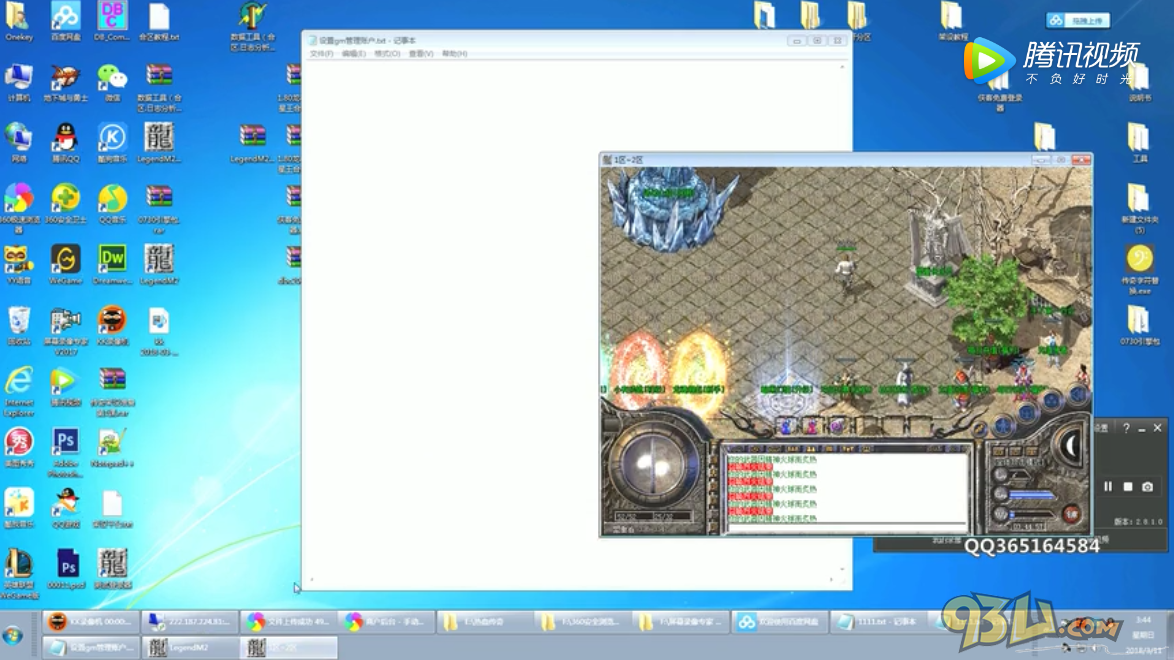Open the YY voice desktop shortcut

click(18, 265)
